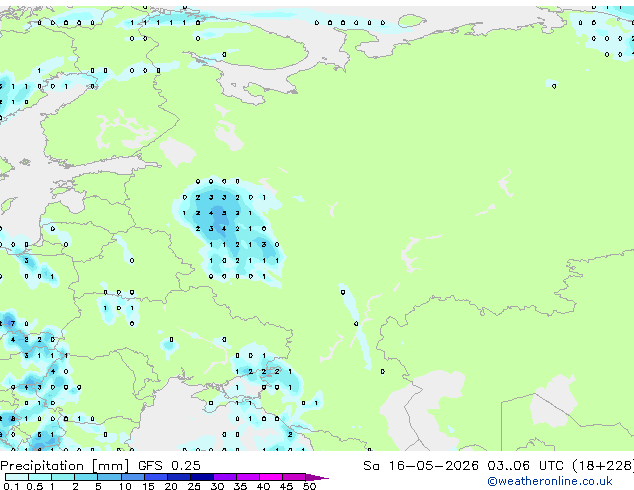This screenshot has width=634, height=490.
Task: Select legend swatch between 15 and 20
Action: 156,477
